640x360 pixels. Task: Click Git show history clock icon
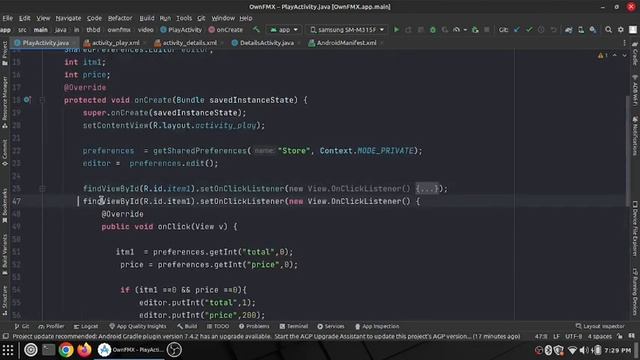541,30
